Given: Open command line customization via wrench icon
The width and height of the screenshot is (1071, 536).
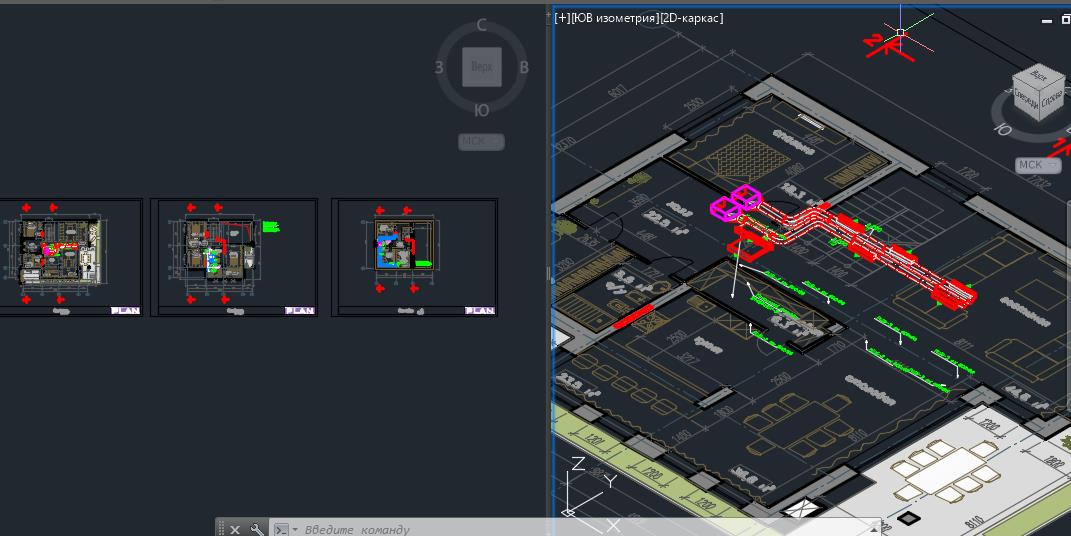Looking at the screenshot, I should (x=257, y=529).
